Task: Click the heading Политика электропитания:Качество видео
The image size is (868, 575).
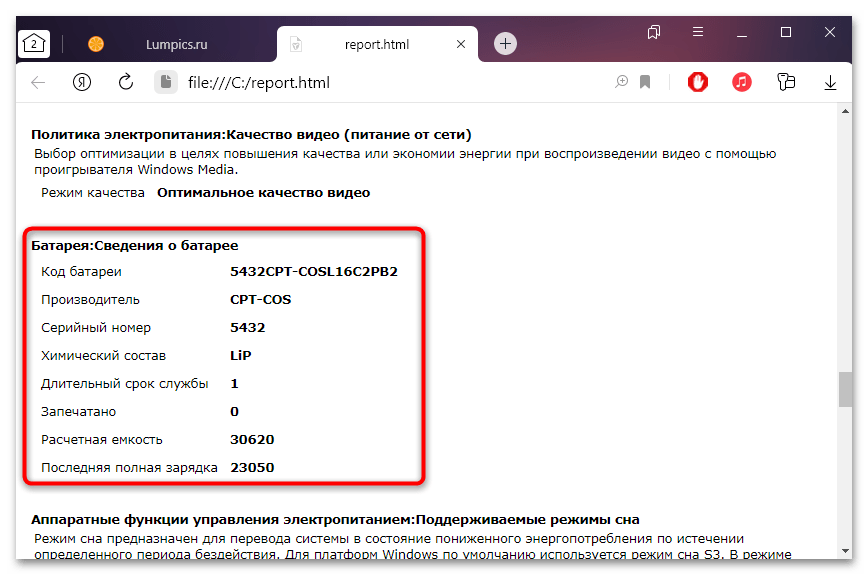Action: 251,134
